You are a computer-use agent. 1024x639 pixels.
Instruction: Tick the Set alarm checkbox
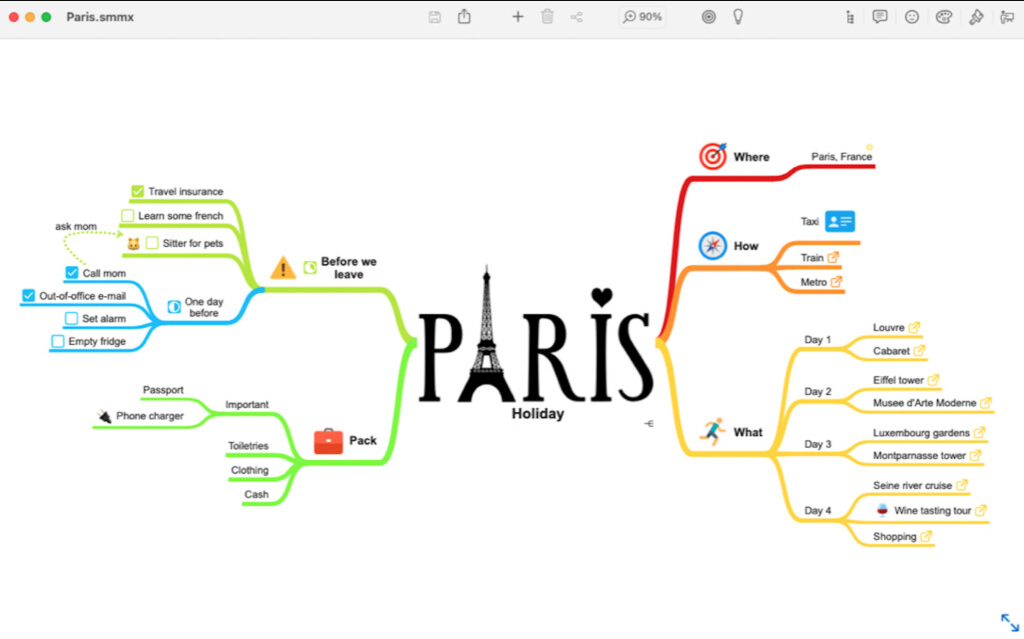tap(71, 319)
